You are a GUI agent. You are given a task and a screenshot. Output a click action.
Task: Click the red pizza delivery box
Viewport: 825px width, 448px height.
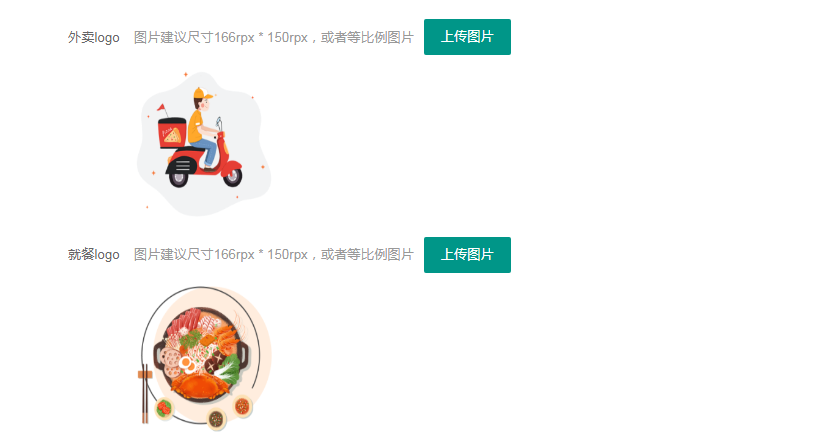coord(172,133)
